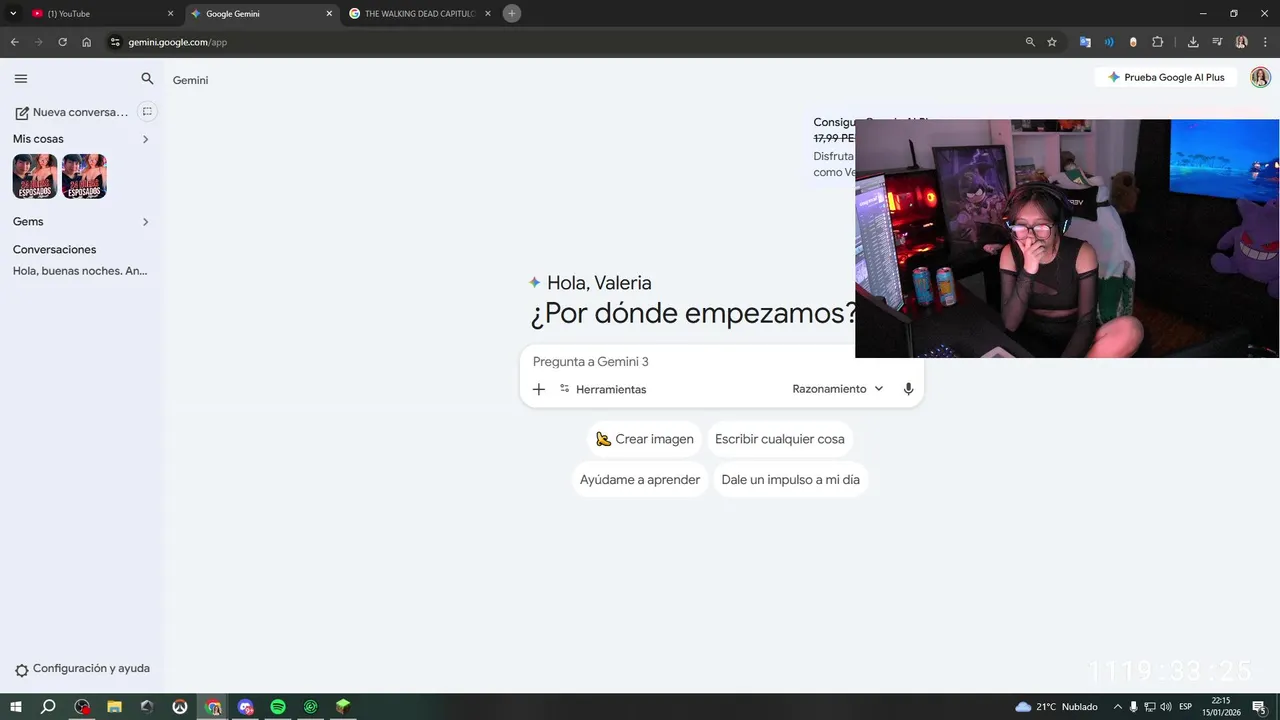The image size is (1280, 720).
Task: Open the Chrome profile avatar in the toolbar
Action: tap(1241, 42)
